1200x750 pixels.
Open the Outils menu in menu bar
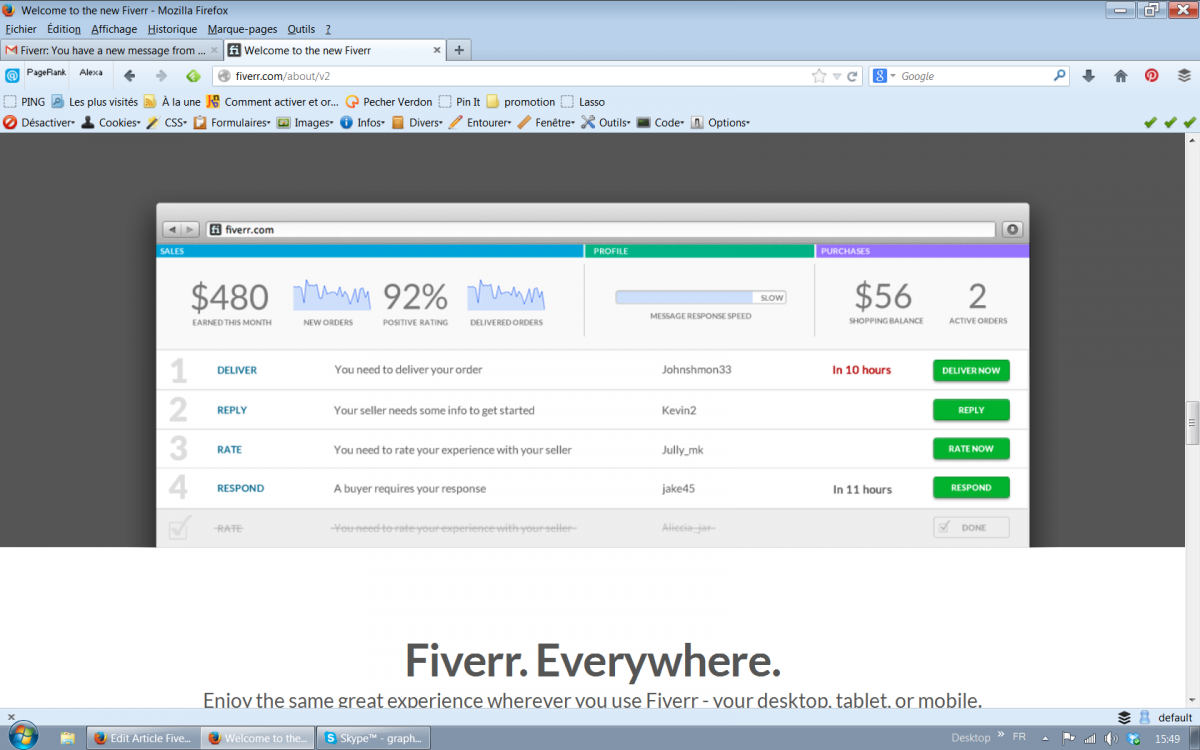pos(301,29)
